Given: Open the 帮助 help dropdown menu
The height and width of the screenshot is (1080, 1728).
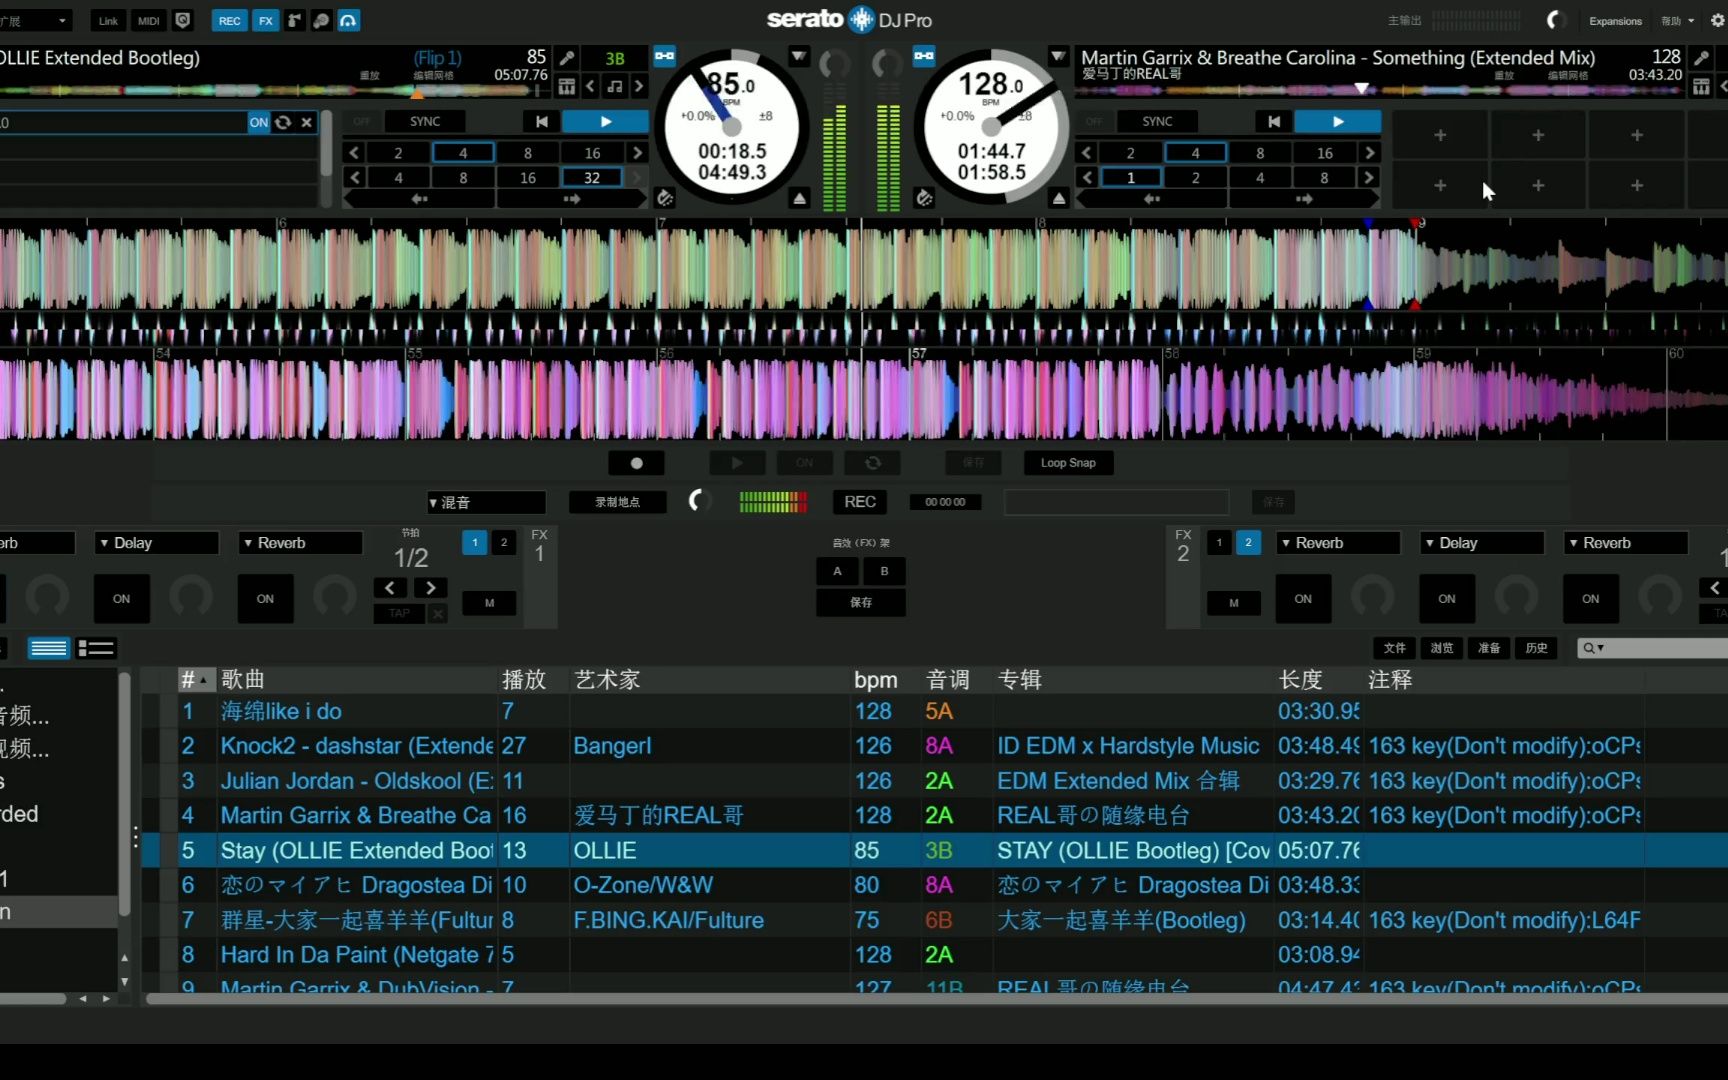Looking at the screenshot, I should point(1678,21).
